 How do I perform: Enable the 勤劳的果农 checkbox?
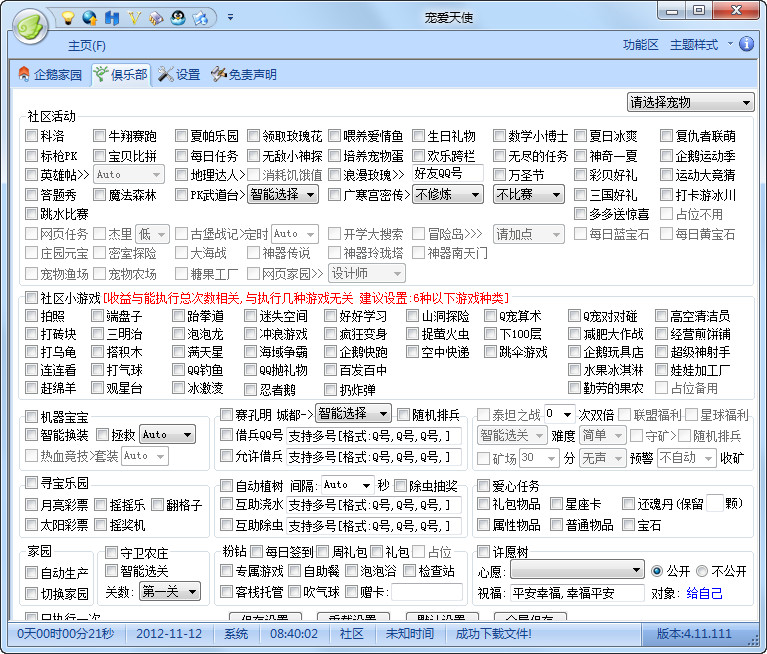[574, 388]
